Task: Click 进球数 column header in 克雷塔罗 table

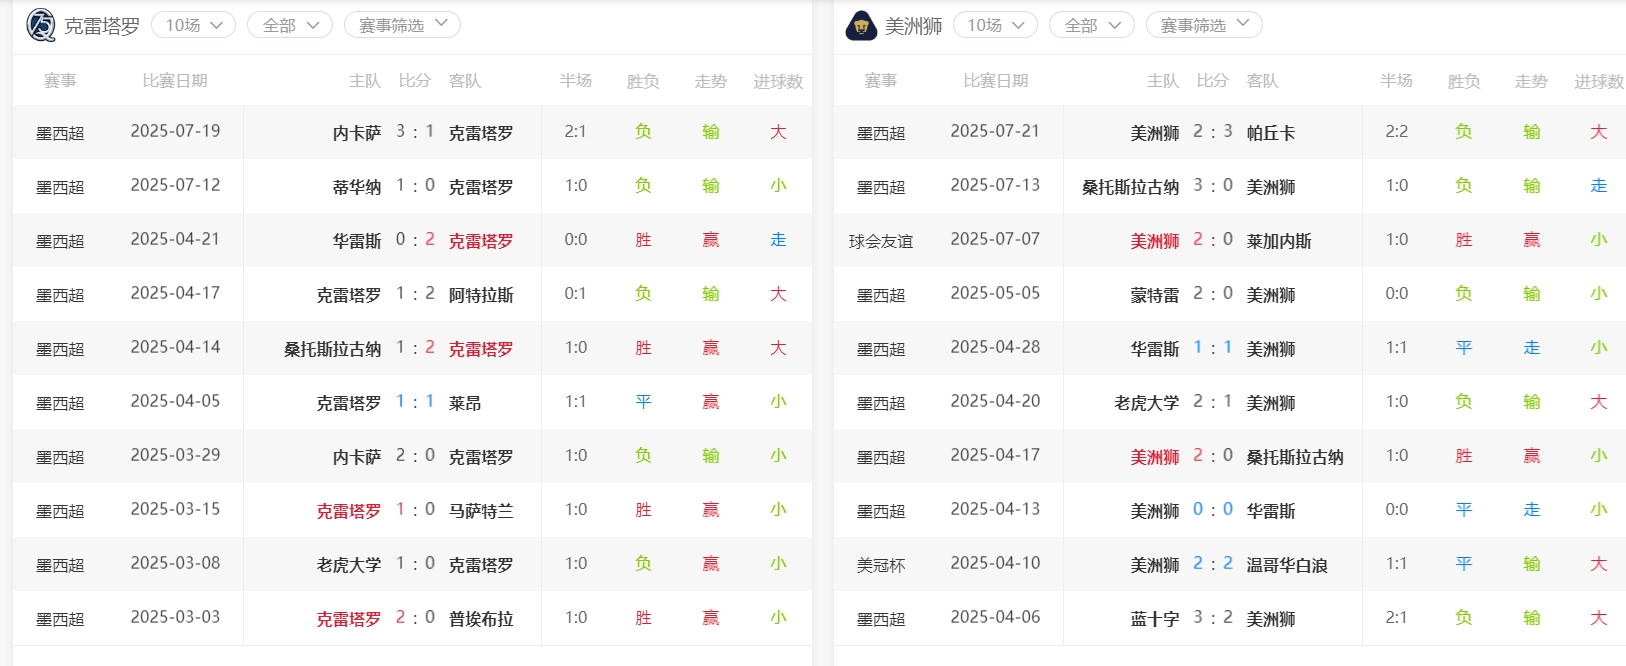Action: pos(778,81)
